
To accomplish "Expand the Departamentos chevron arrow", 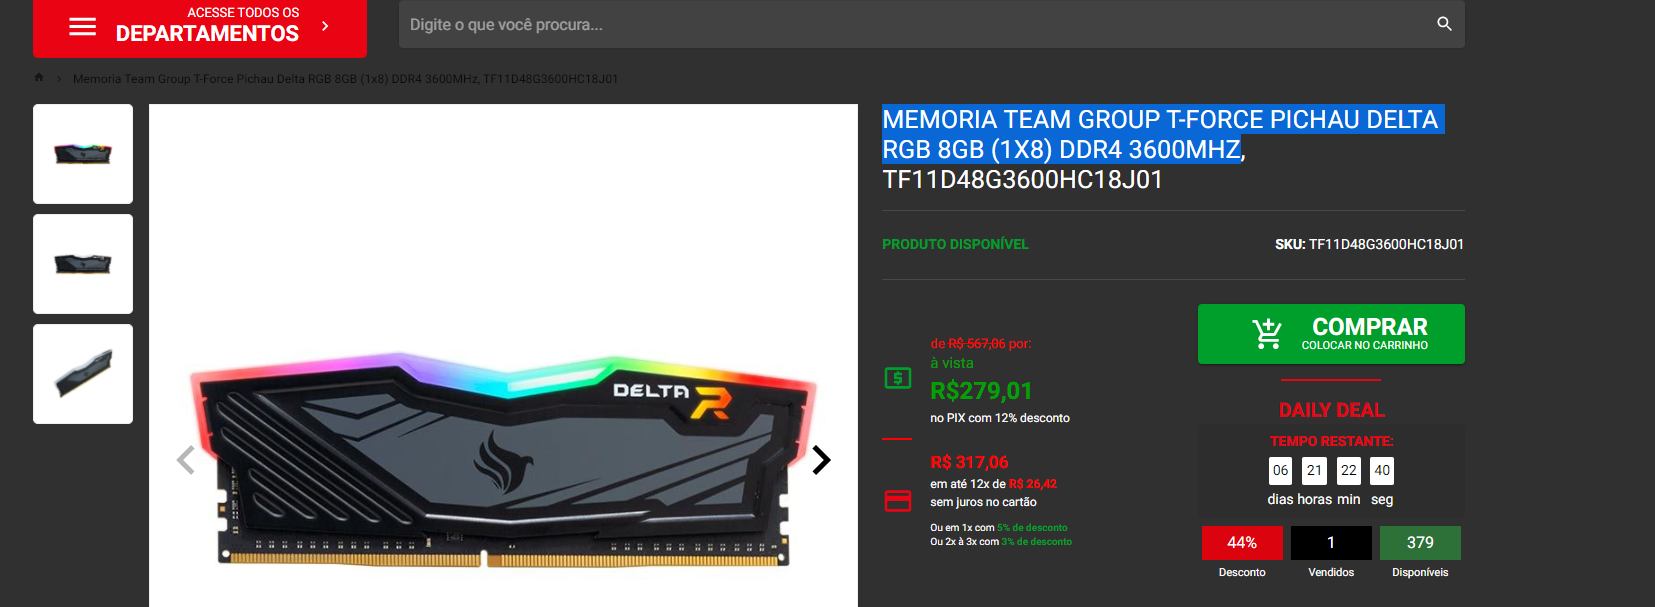I will point(325,26).
